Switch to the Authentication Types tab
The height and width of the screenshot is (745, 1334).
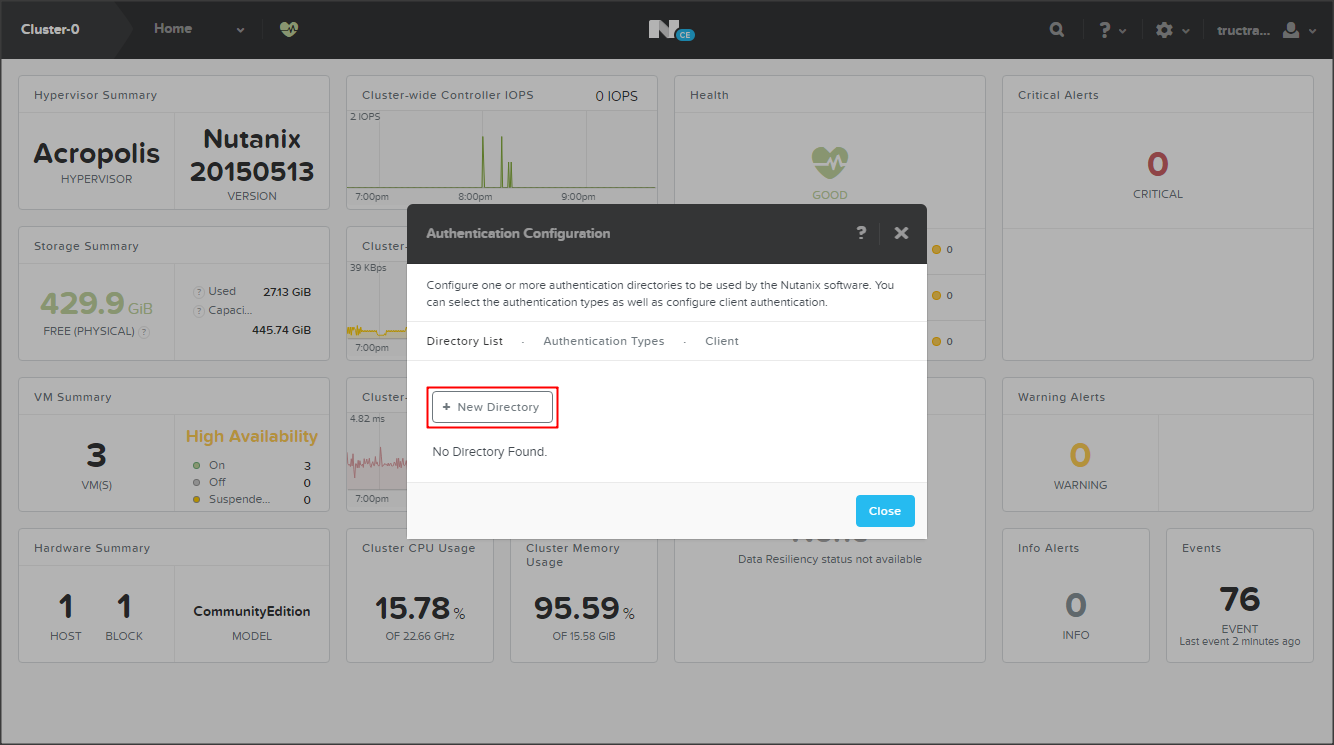(x=603, y=341)
